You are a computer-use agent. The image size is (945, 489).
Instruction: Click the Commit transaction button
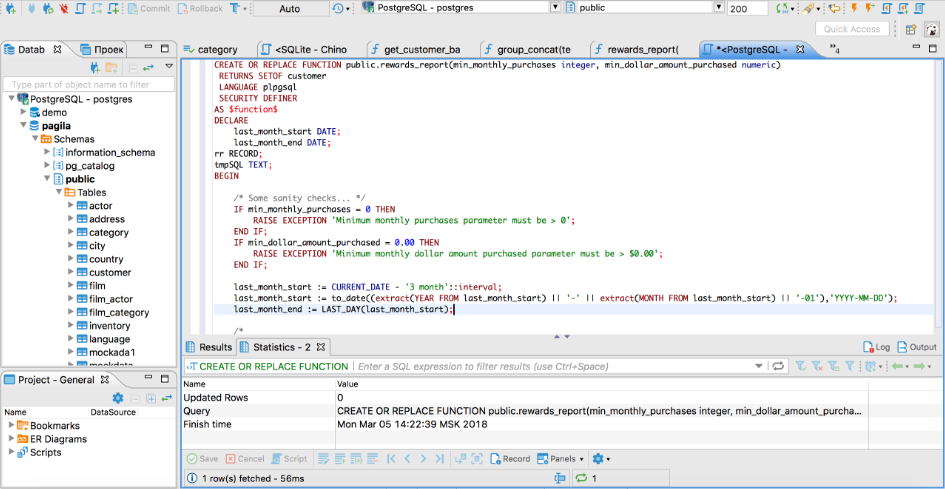coord(148,9)
